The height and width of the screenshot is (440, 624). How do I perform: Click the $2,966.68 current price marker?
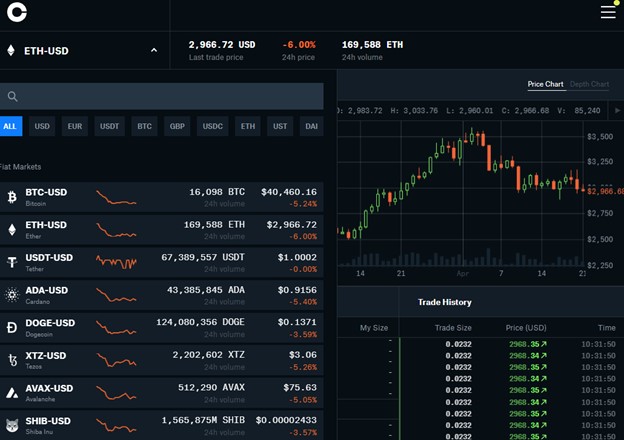[605, 191]
